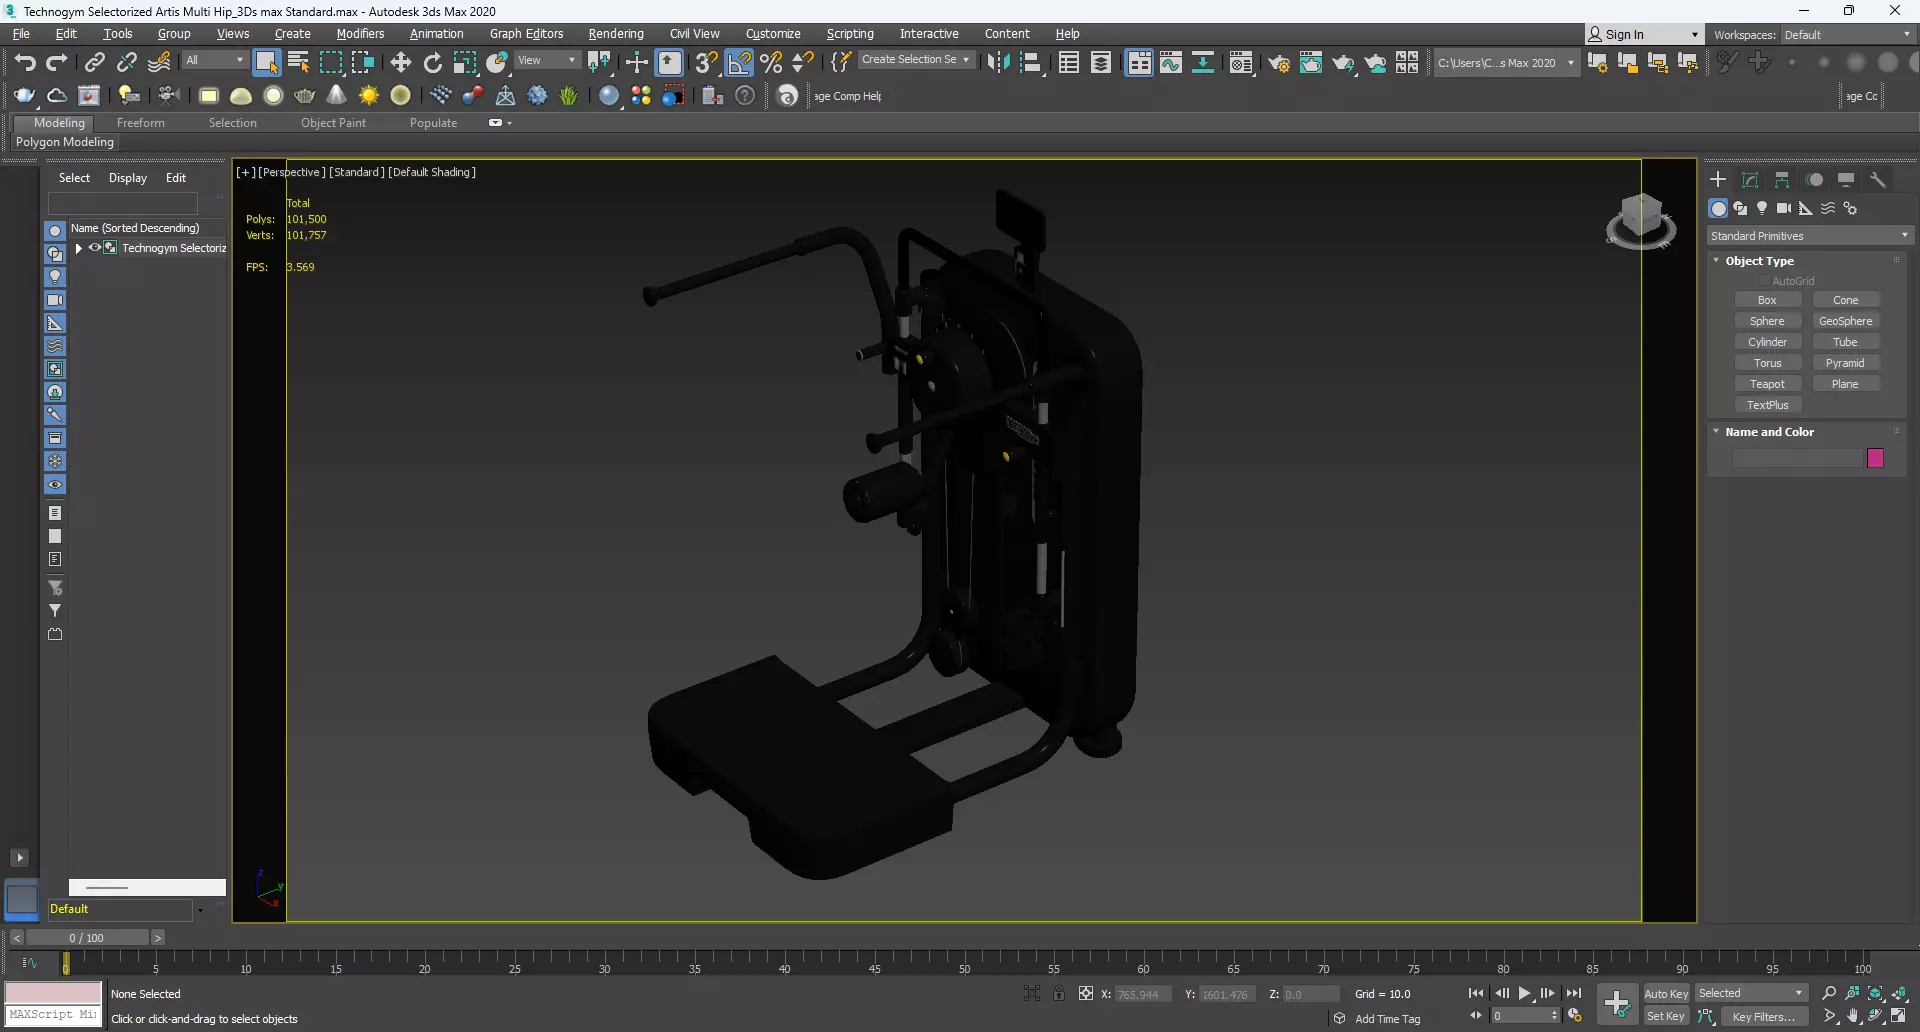Open the Modify command panel tab
1920x1032 pixels.
pos(1750,180)
